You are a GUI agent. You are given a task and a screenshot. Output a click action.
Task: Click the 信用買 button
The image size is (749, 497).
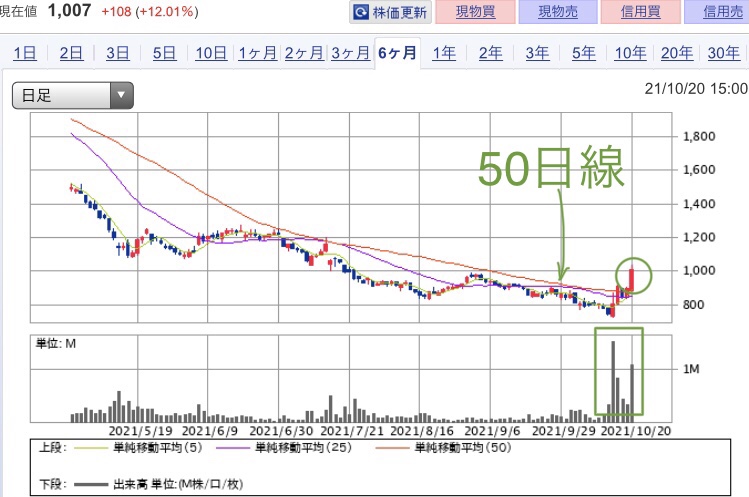(641, 12)
